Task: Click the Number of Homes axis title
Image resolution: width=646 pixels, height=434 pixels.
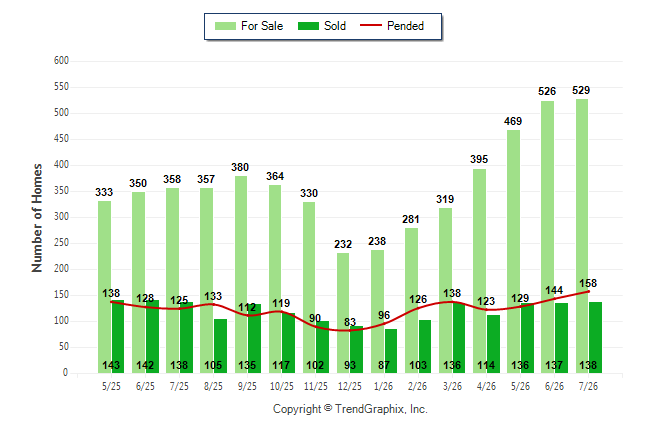Action: point(37,218)
